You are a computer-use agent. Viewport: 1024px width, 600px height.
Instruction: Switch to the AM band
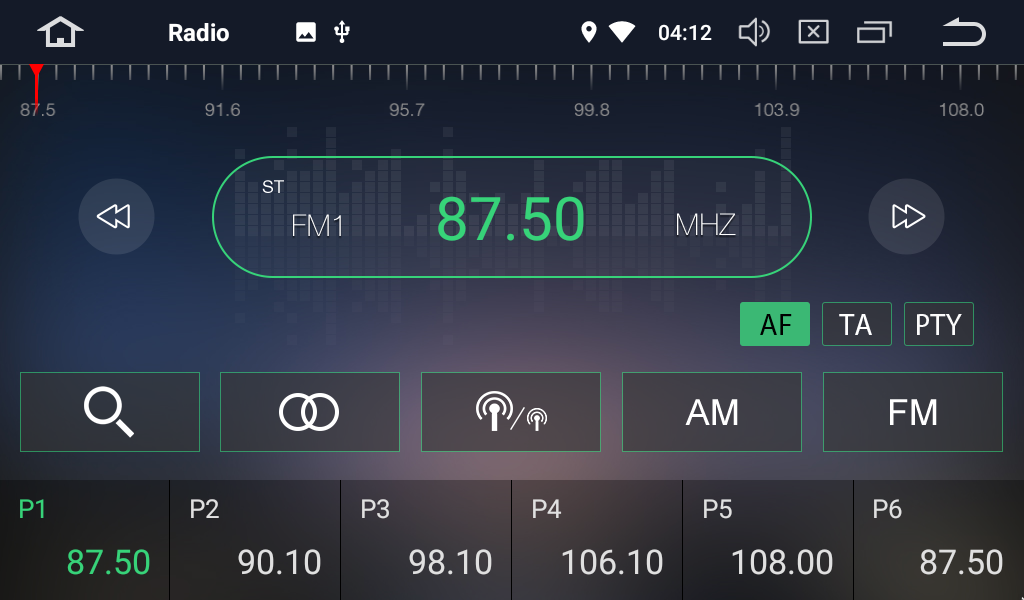[x=712, y=412]
